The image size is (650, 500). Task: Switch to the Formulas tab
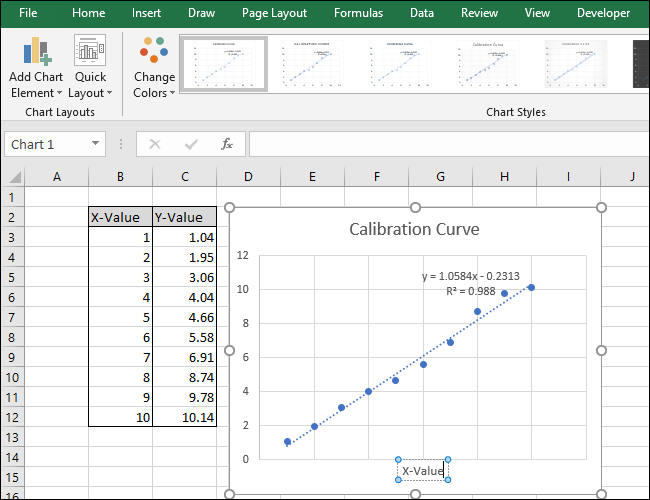pos(357,13)
